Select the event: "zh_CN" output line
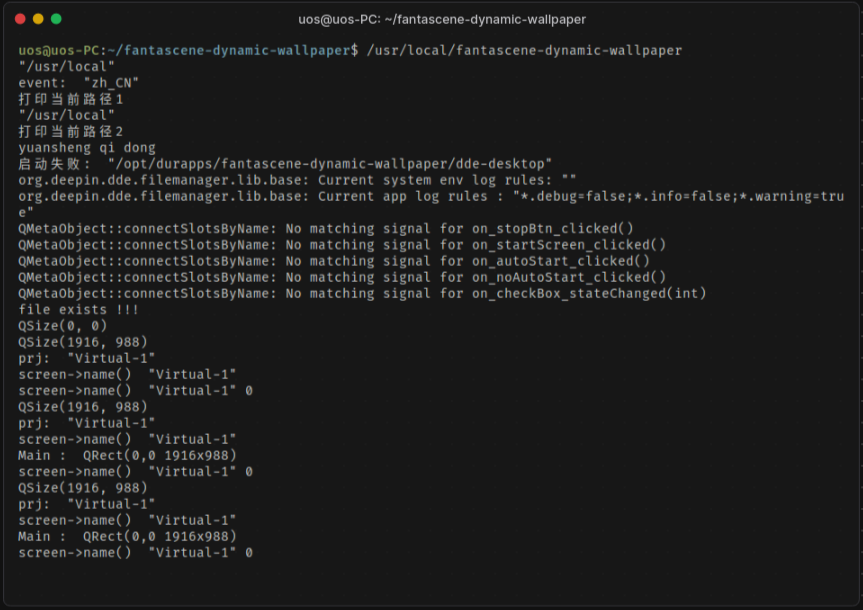The height and width of the screenshot is (610, 863). [x=79, y=83]
